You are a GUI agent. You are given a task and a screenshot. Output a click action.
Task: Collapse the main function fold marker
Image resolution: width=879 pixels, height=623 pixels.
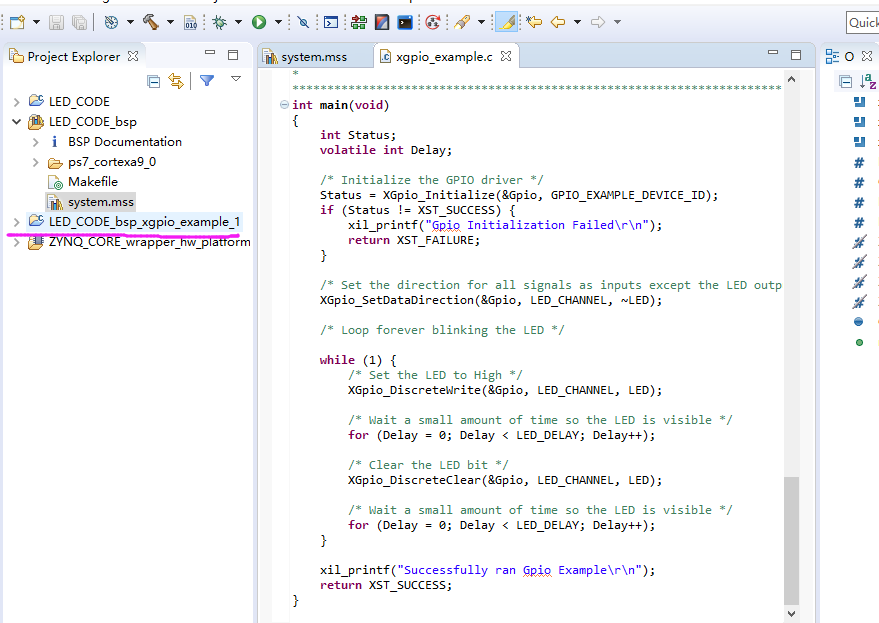click(284, 105)
